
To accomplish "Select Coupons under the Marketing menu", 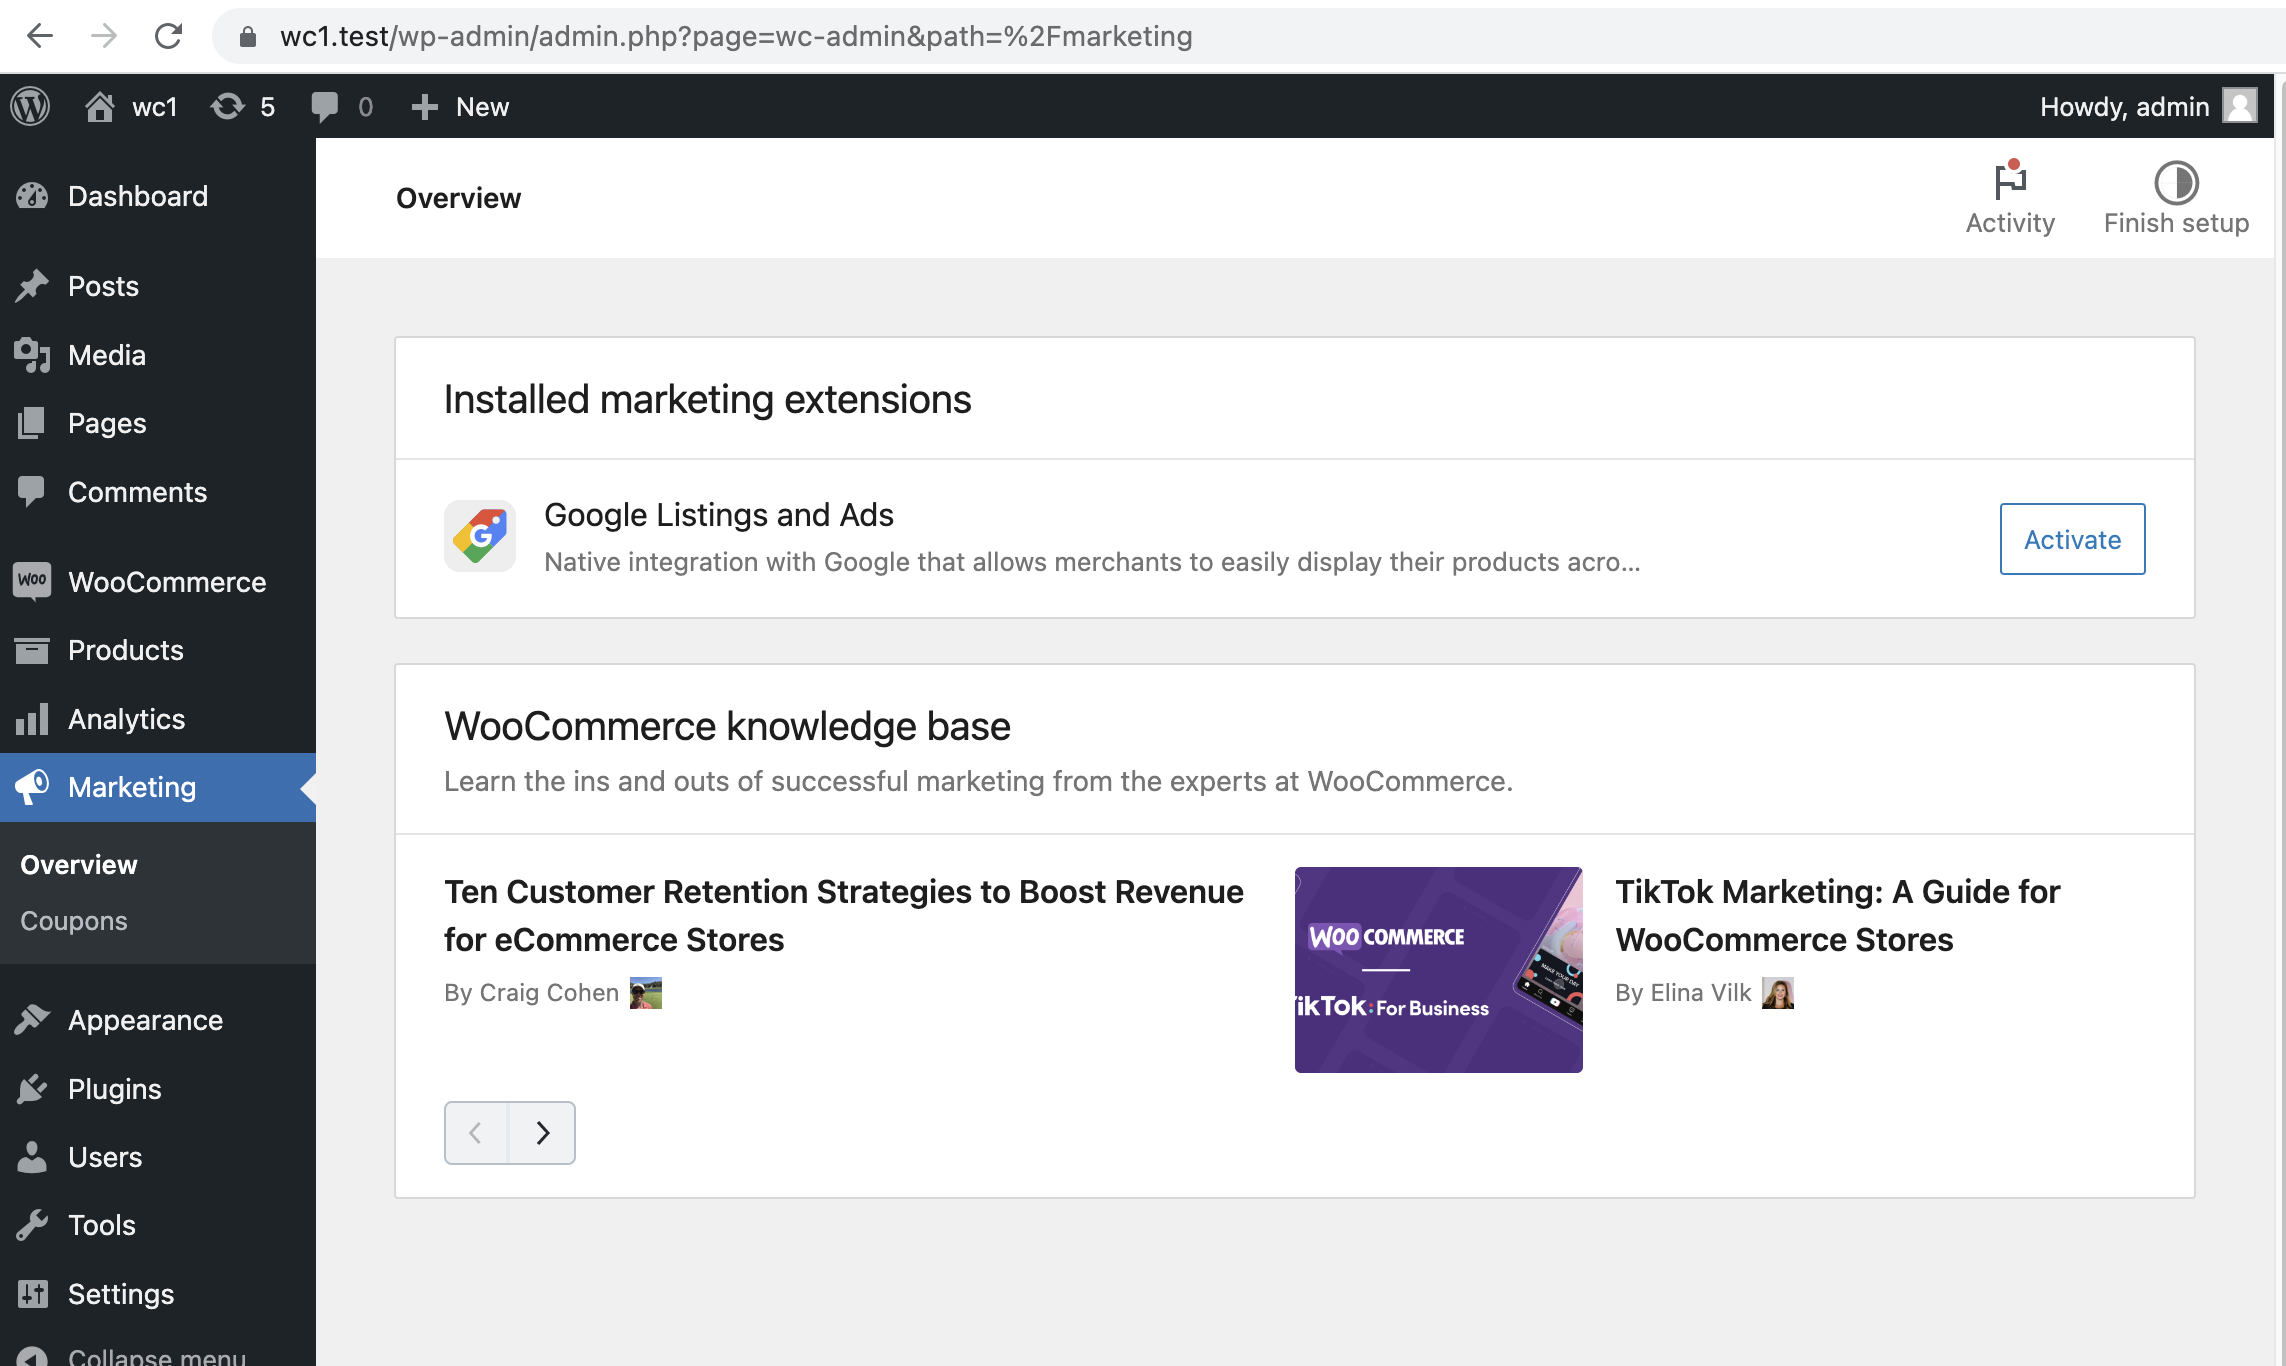I will pos(73,920).
